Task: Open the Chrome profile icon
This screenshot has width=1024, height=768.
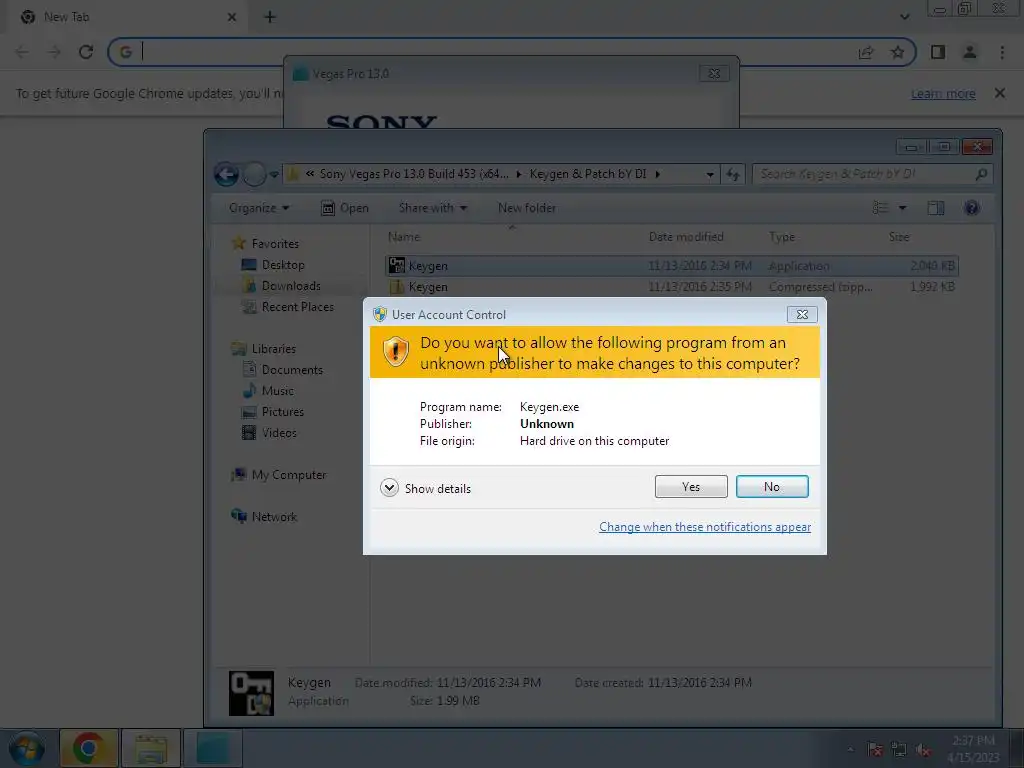Action: click(970, 52)
